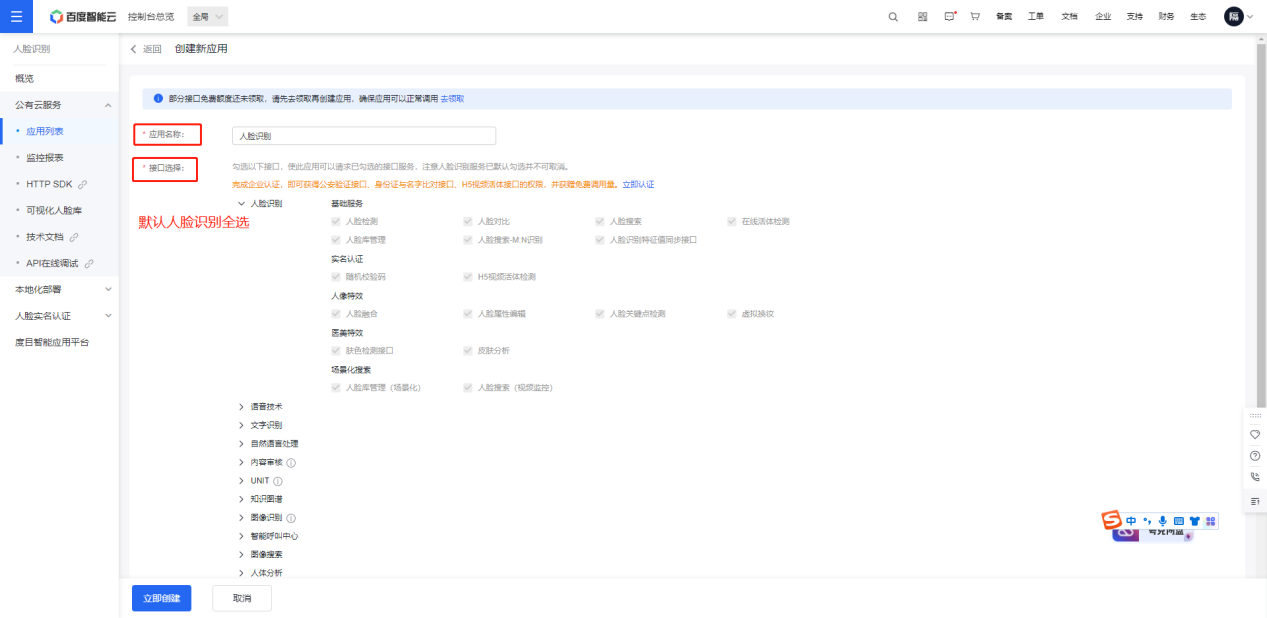
Task: Click the back-to-top list icon
Action: coord(1255,500)
